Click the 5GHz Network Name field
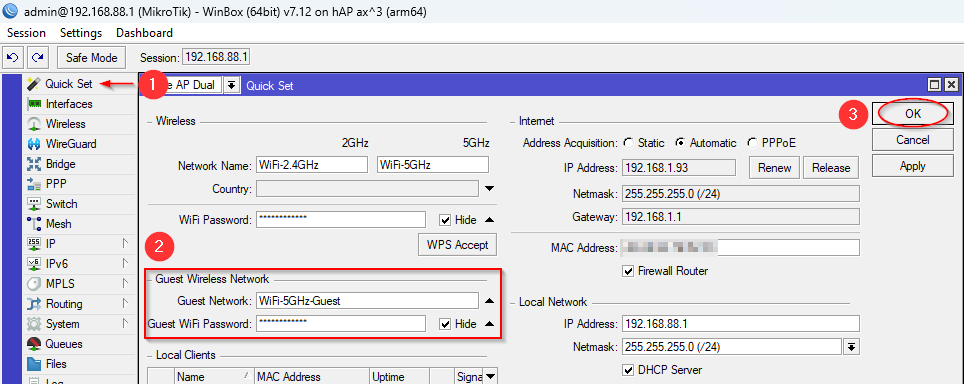The width and height of the screenshot is (964, 384). [x=433, y=165]
